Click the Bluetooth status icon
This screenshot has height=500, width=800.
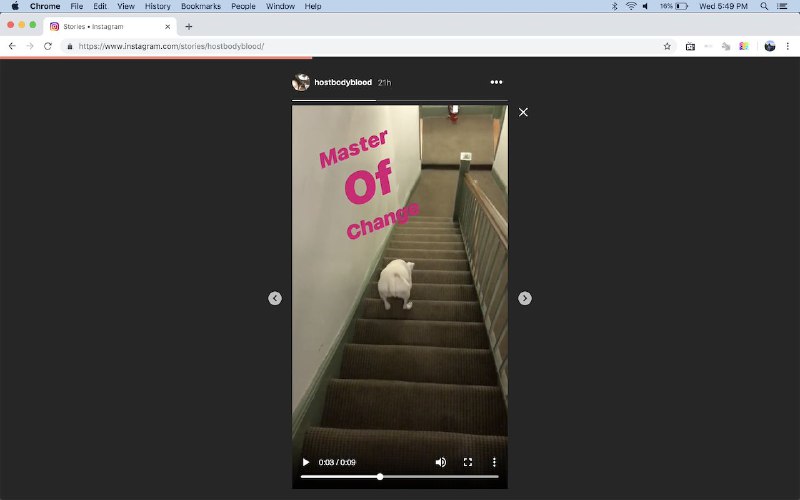[614, 6]
